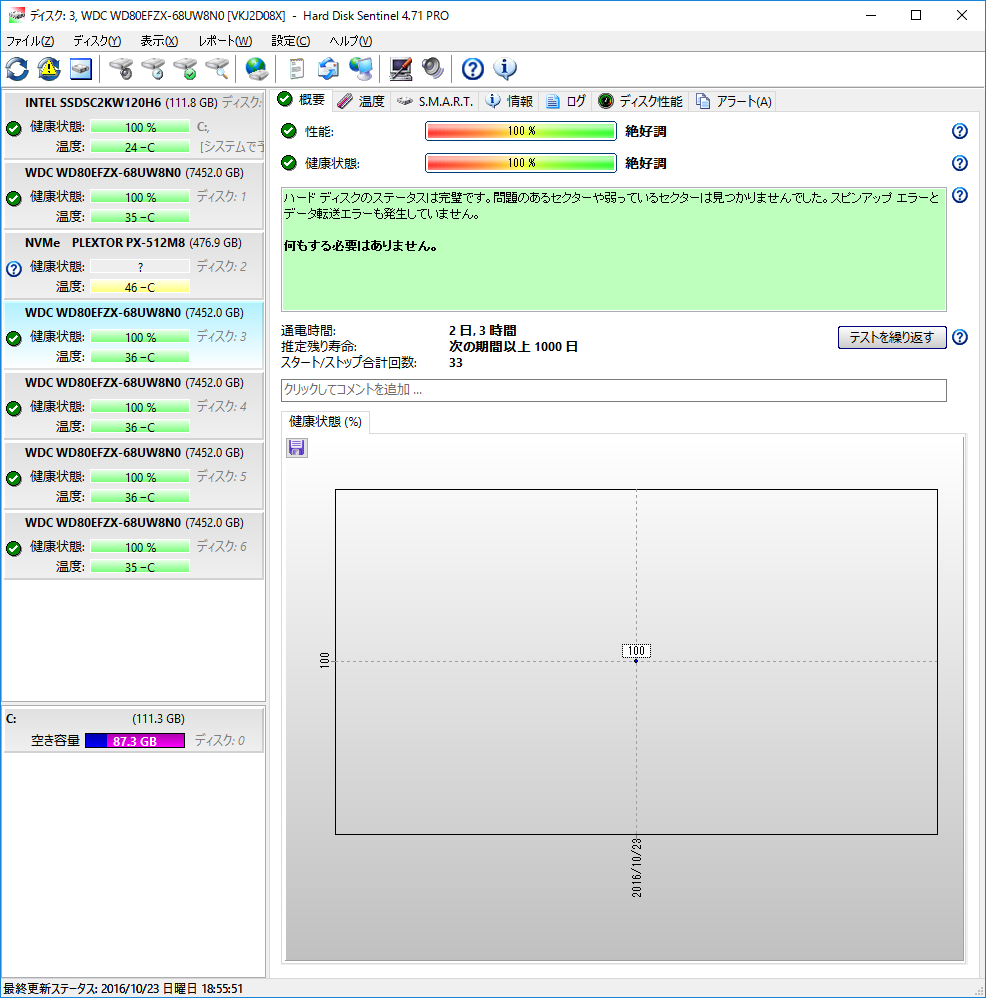This screenshot has height=998, width=986.
Task: Click the refresh icon with yellow warning sign
Action: tap(49, 69)
